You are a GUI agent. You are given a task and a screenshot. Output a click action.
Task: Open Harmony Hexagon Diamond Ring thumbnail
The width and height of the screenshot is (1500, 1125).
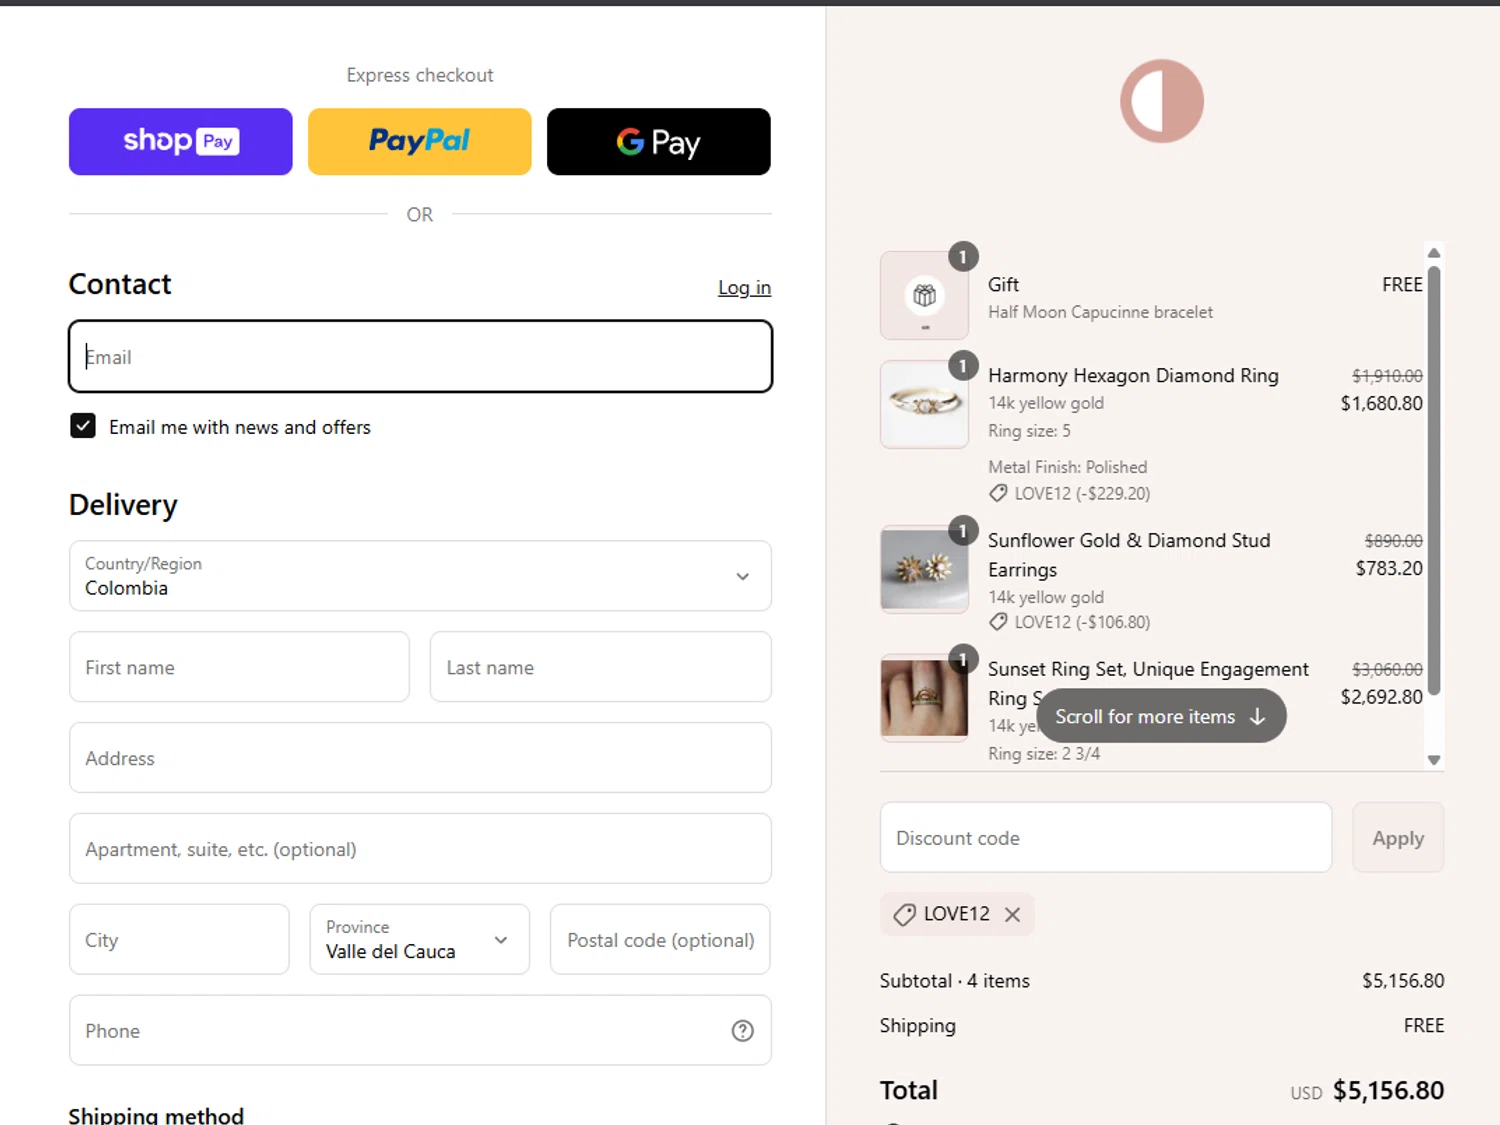click(924, 404)
